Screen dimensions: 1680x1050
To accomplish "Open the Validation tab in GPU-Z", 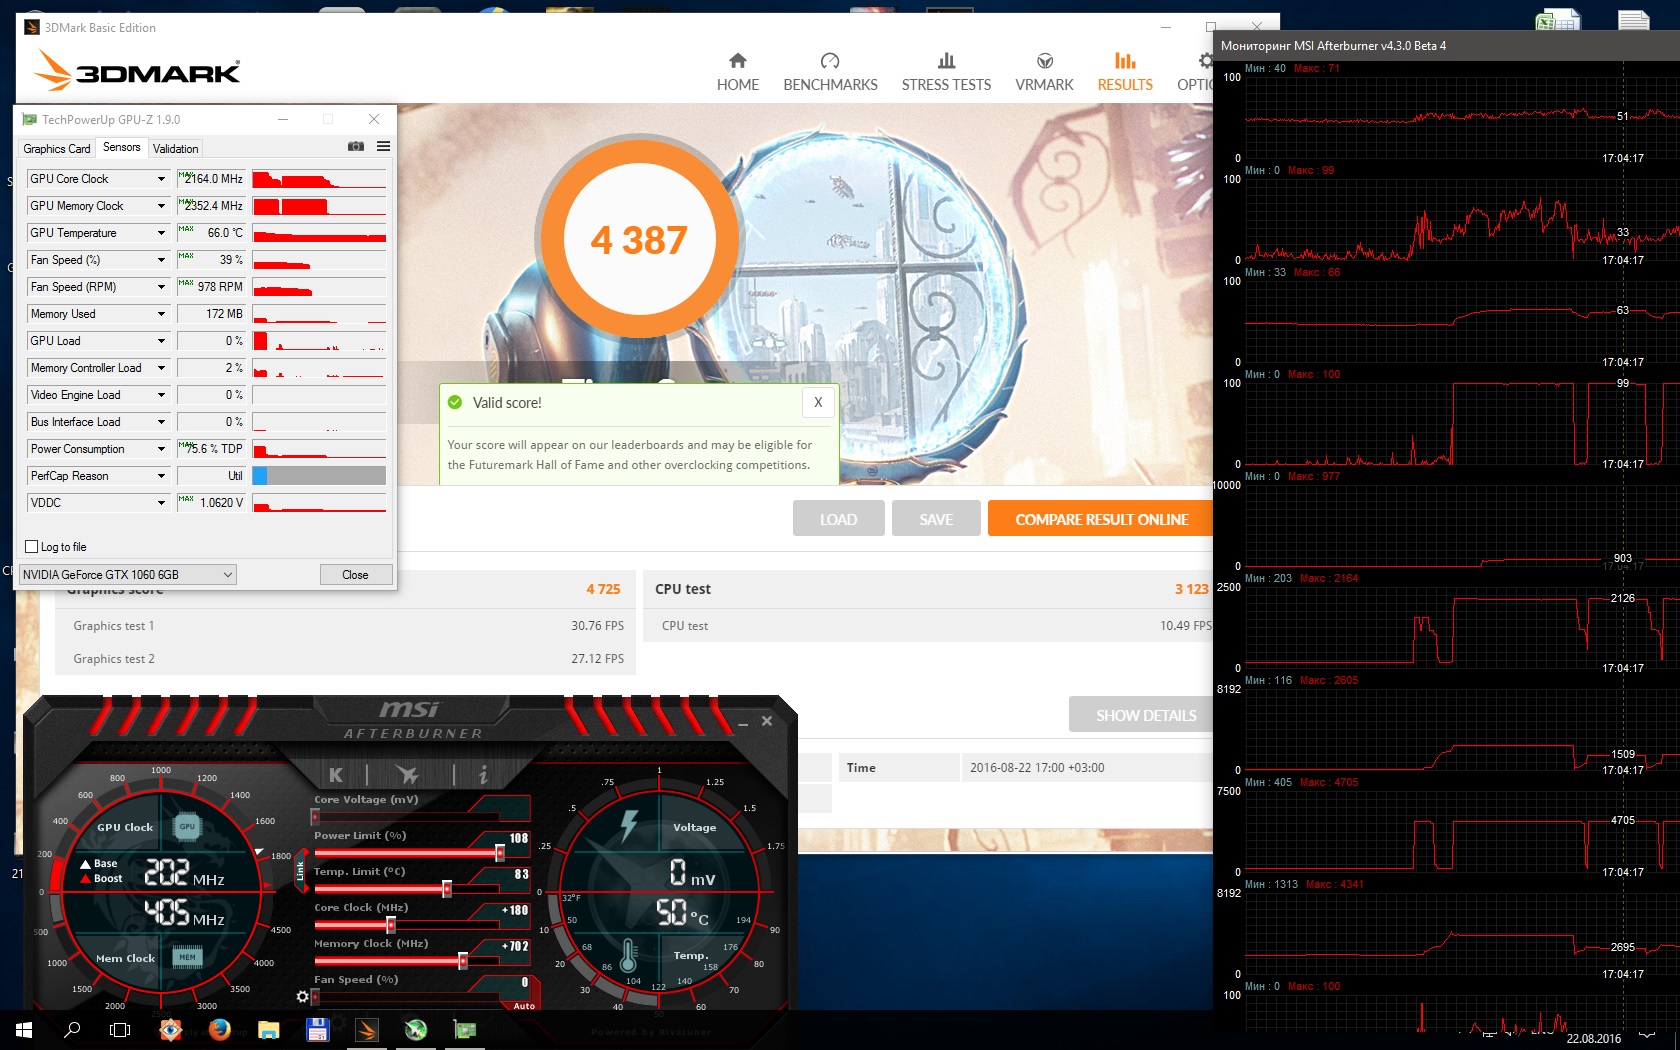I will [x=176, y=148].
